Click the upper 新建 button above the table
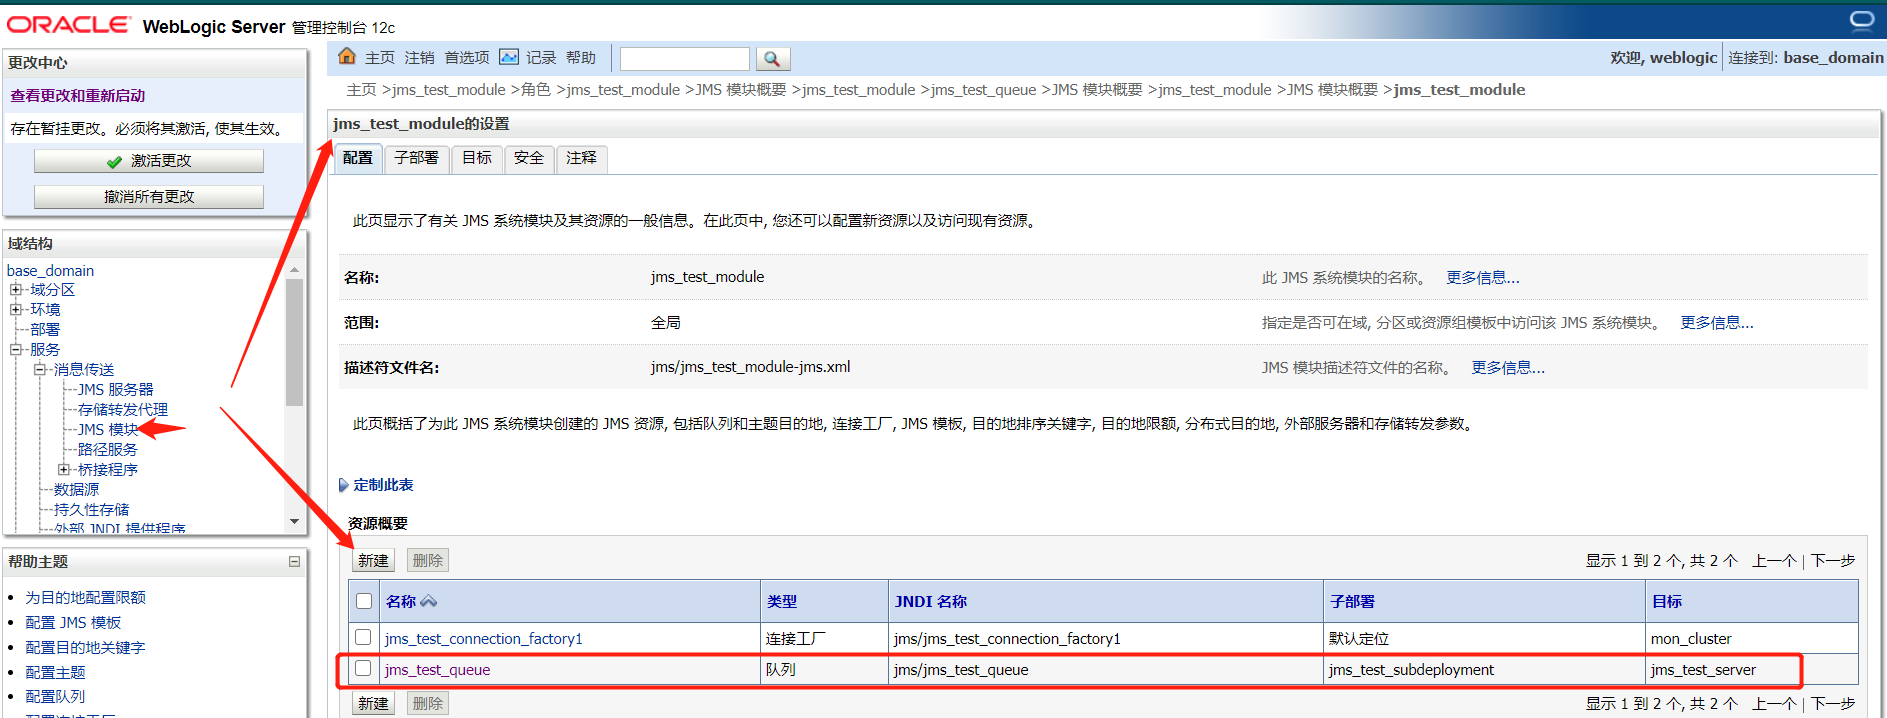1887x718 pixels. [373, 561]
